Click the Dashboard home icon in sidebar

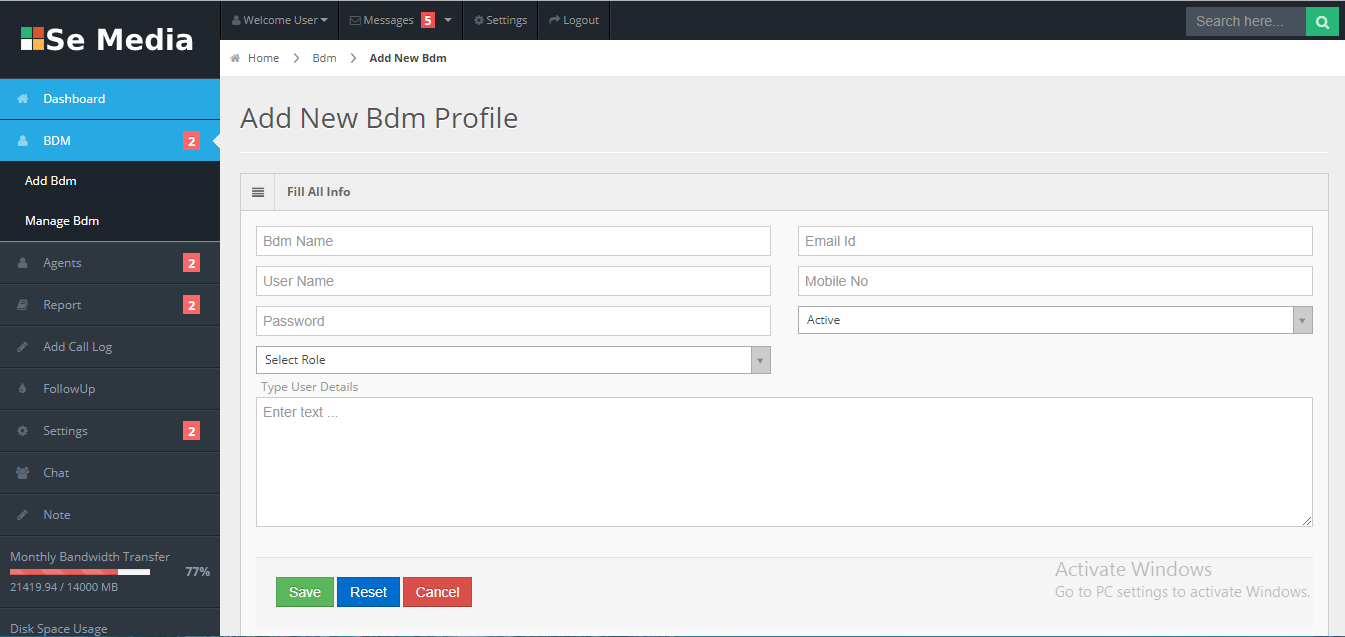pos(23,99)
